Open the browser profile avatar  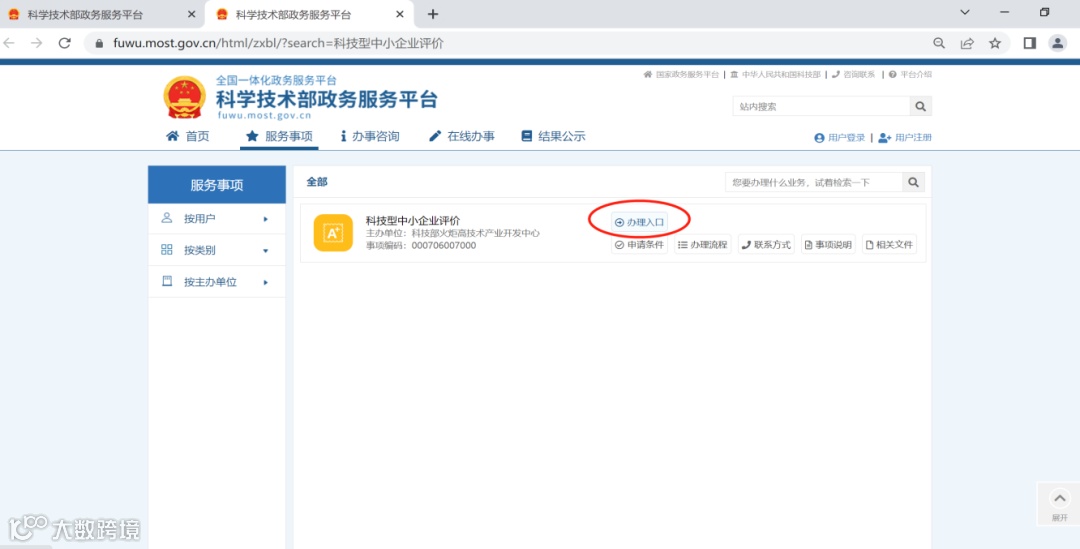(1057, 43)
